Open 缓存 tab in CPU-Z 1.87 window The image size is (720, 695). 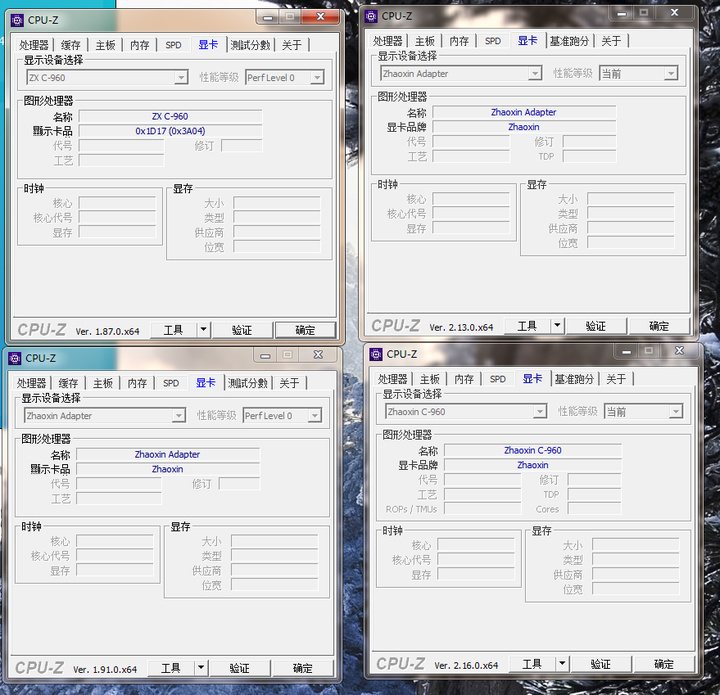71,45
